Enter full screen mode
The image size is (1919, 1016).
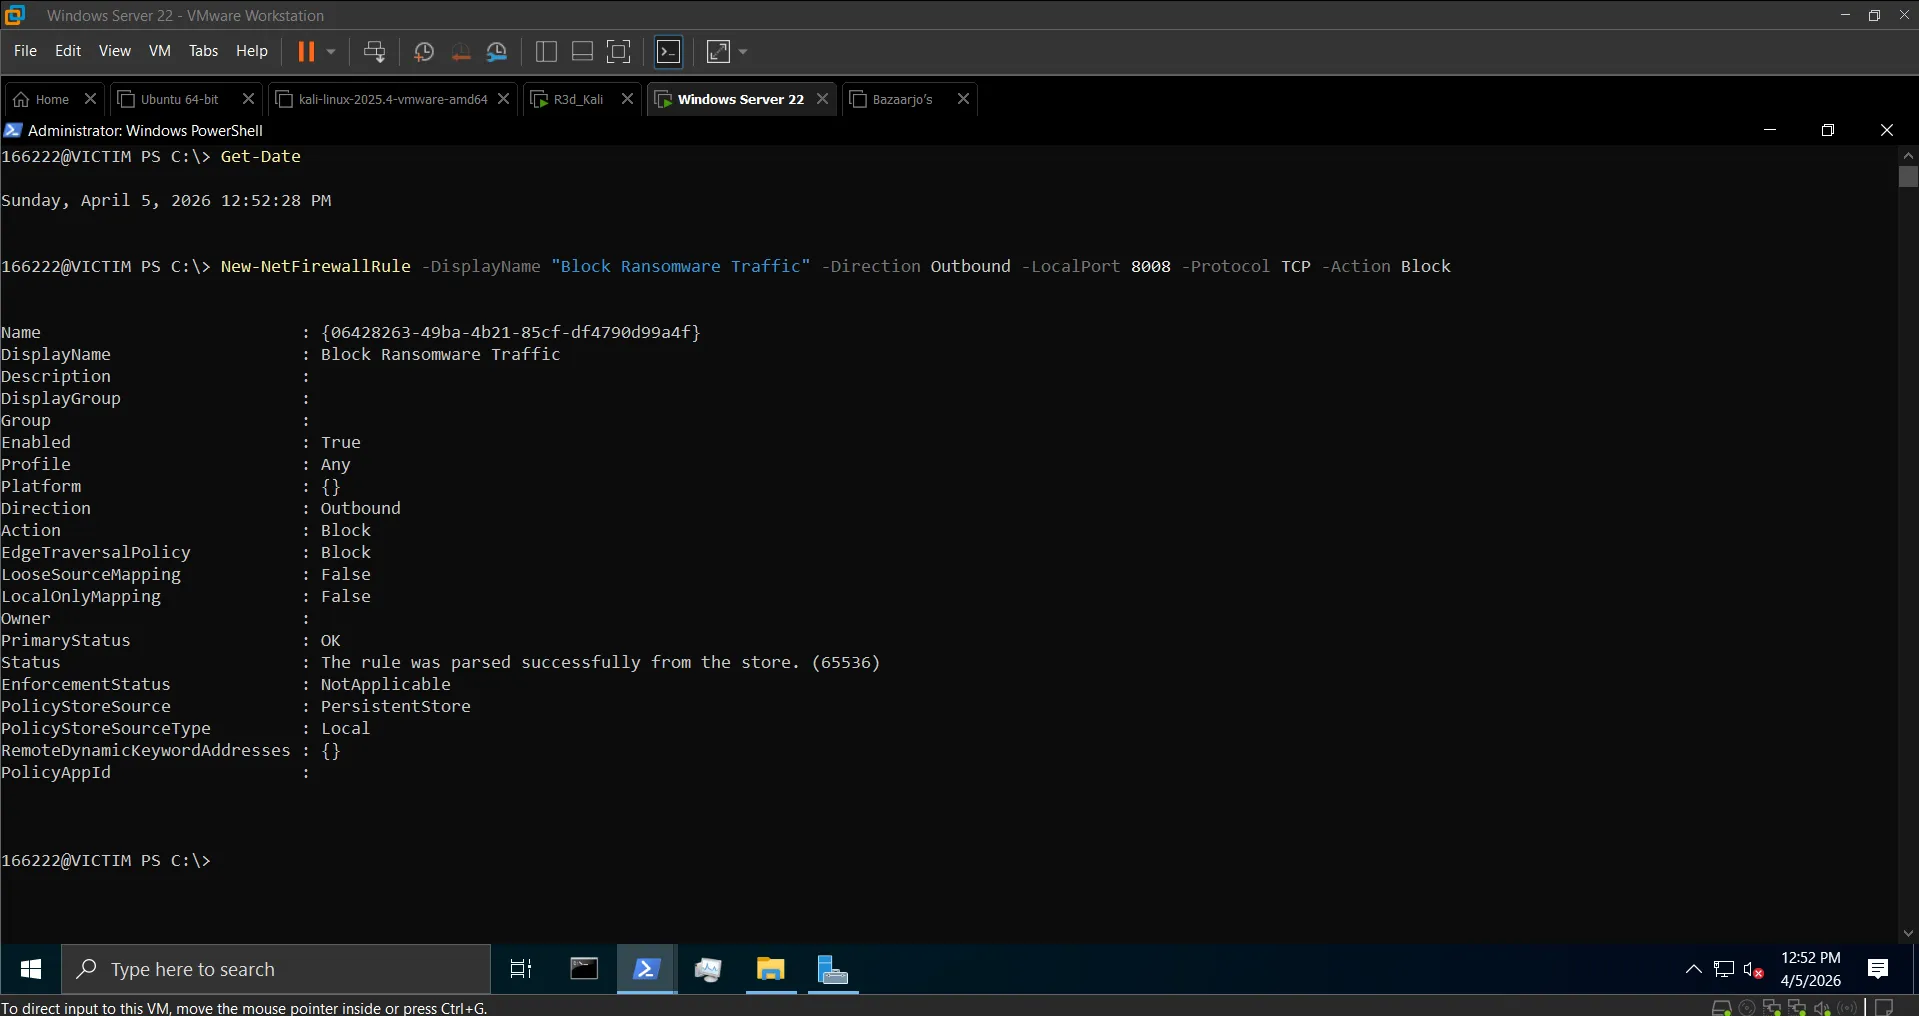[619, 52]
